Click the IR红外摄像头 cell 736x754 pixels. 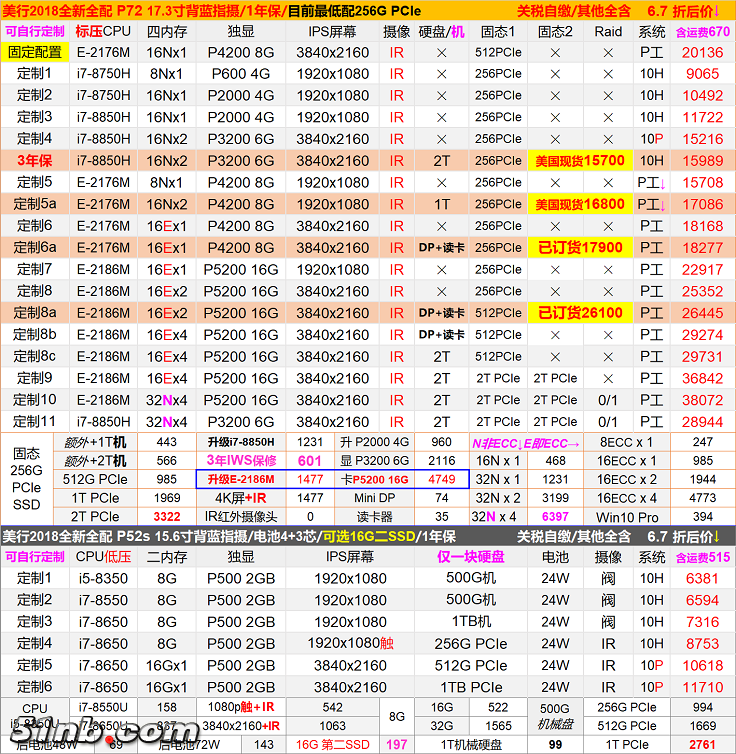240,517
